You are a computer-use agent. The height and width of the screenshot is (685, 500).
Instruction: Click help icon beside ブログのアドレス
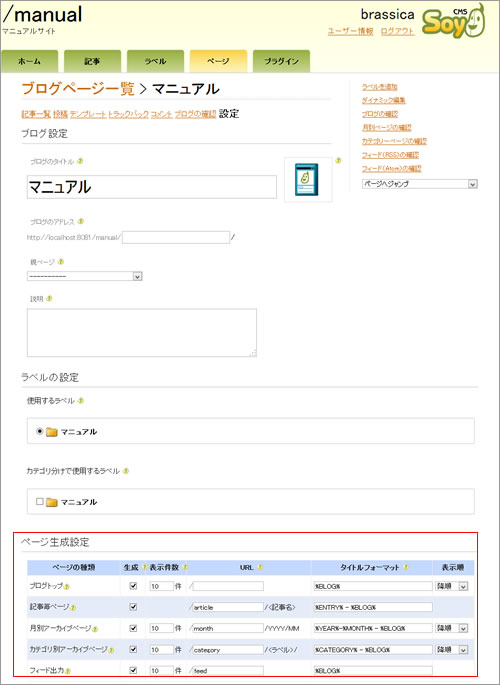click(x=80, y=221)
